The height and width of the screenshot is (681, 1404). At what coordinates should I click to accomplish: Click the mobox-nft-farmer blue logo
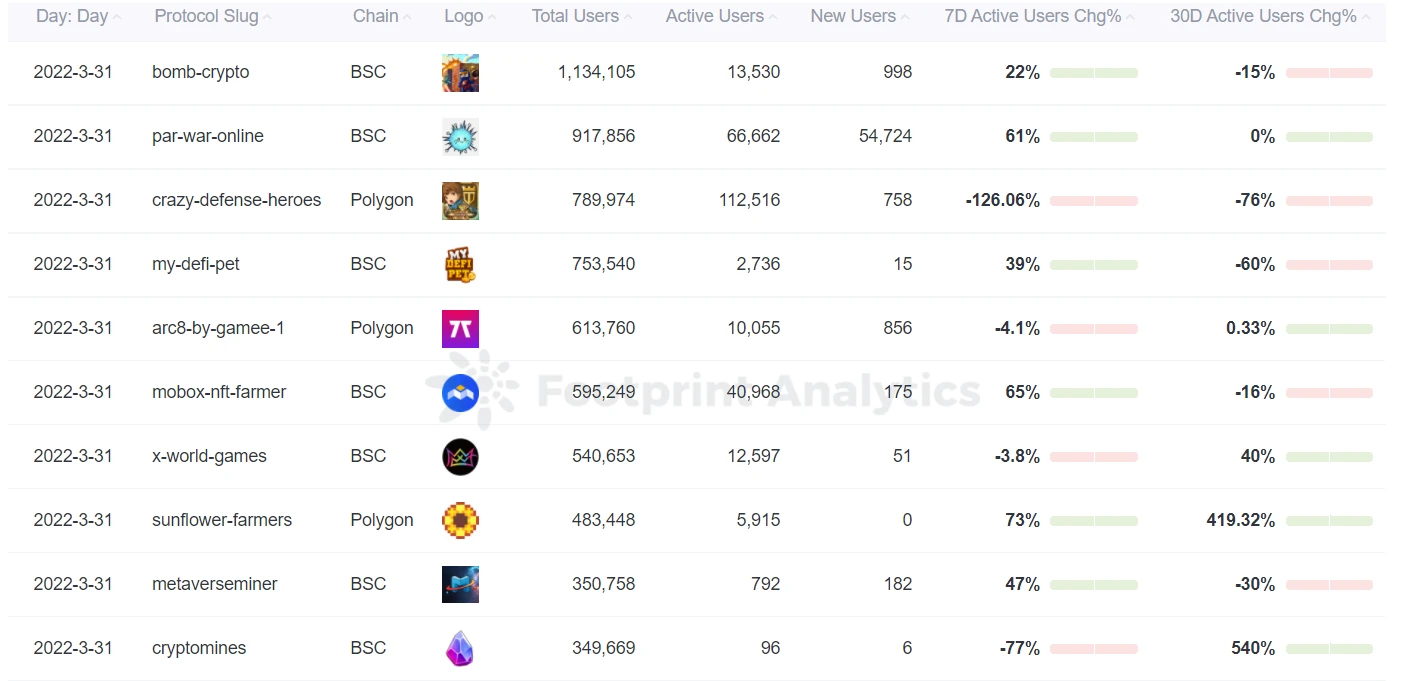pos(460,393)
